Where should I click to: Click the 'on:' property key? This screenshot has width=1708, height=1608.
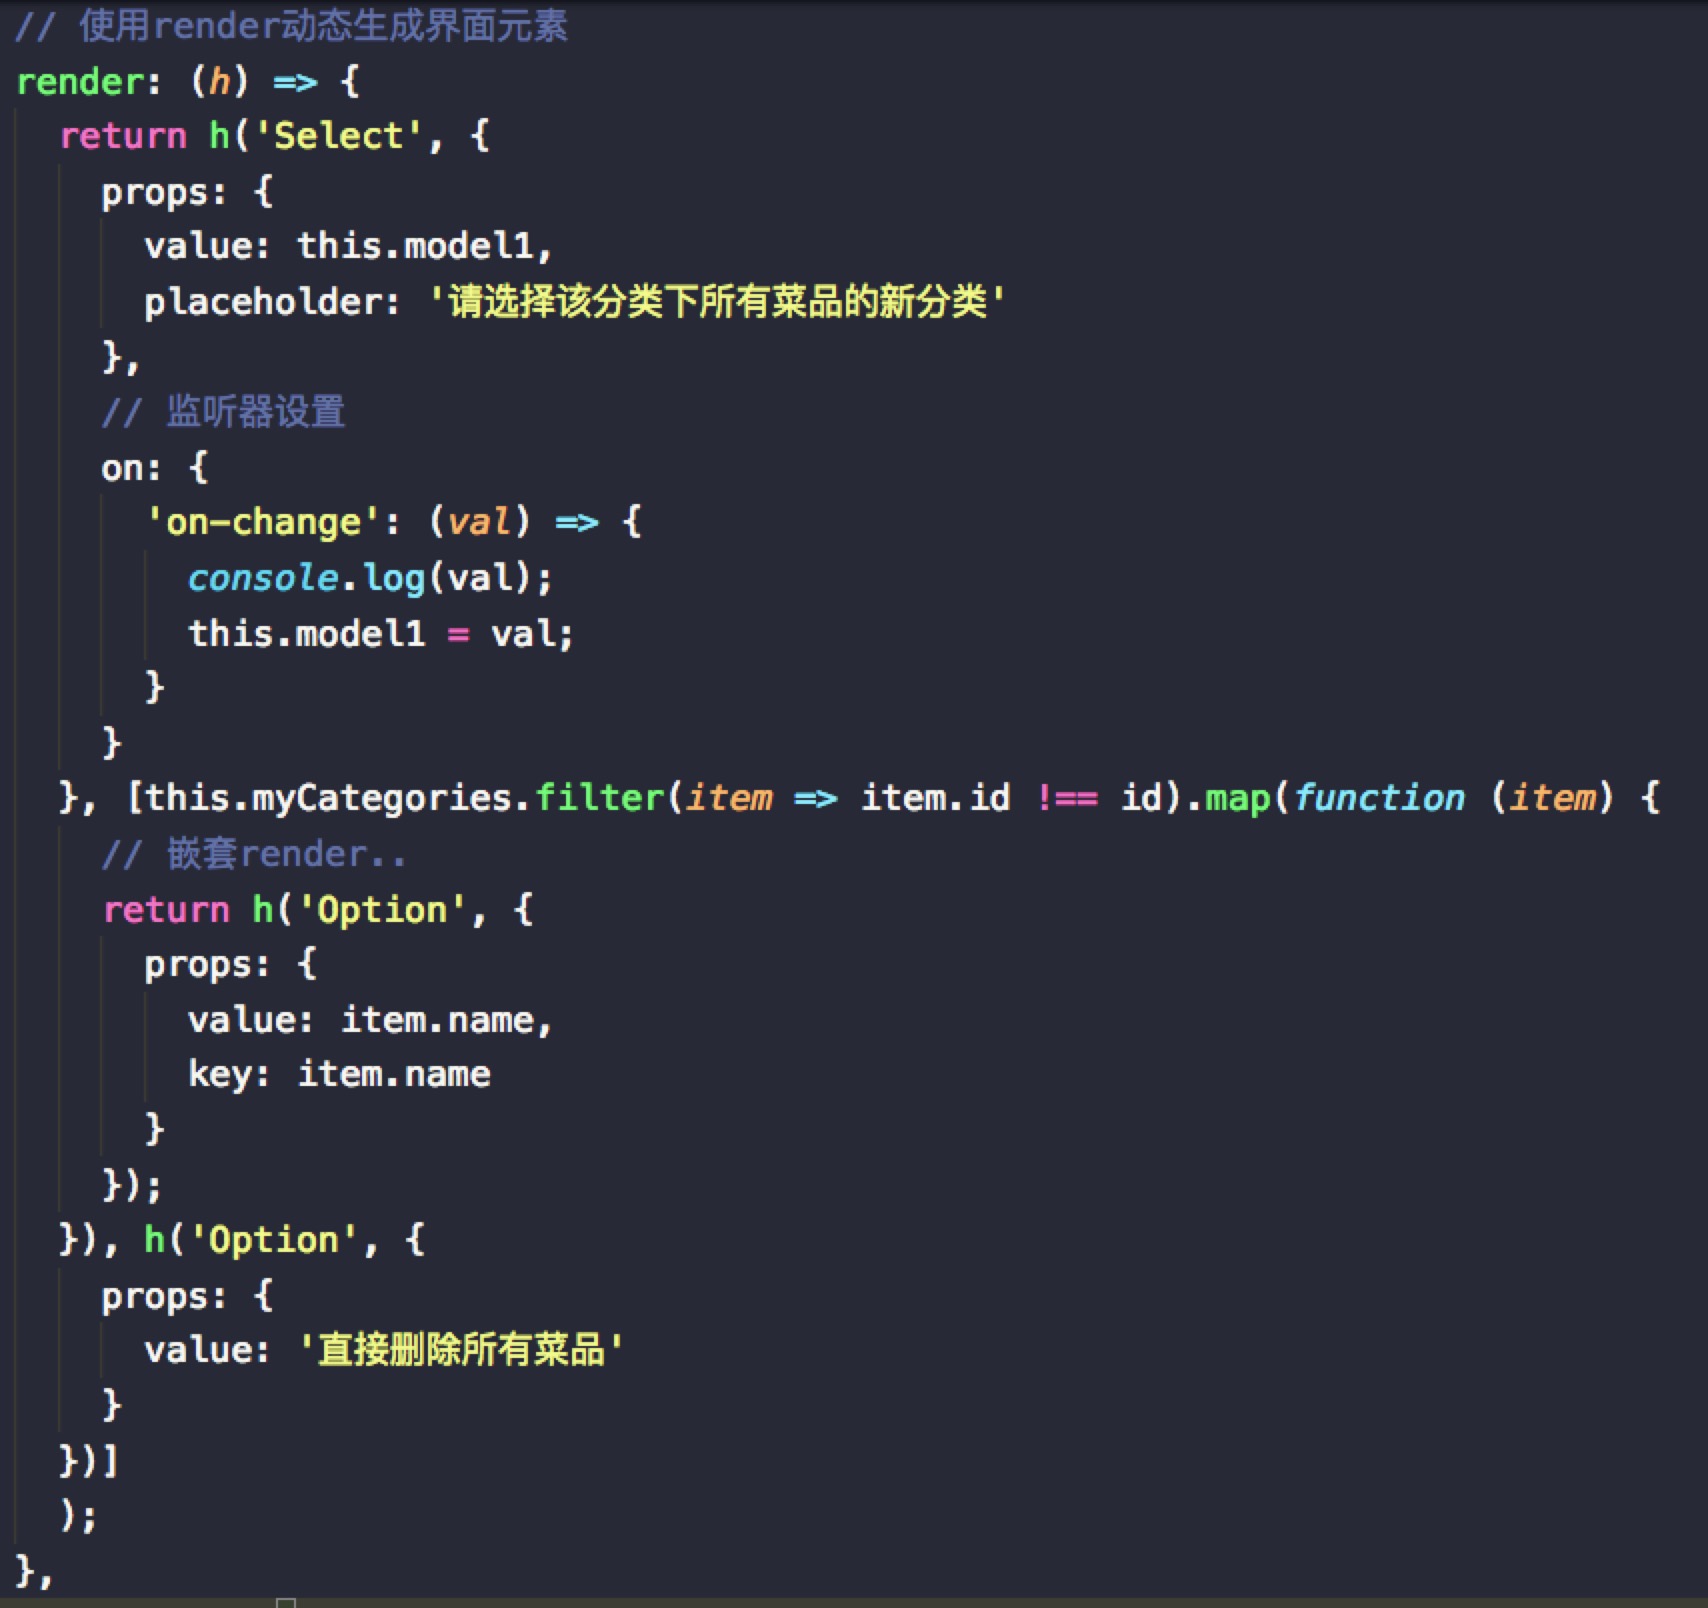click(131, 468)
